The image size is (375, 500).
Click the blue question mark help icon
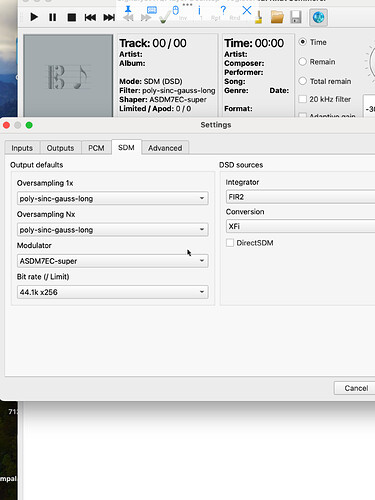pos(223,10)
